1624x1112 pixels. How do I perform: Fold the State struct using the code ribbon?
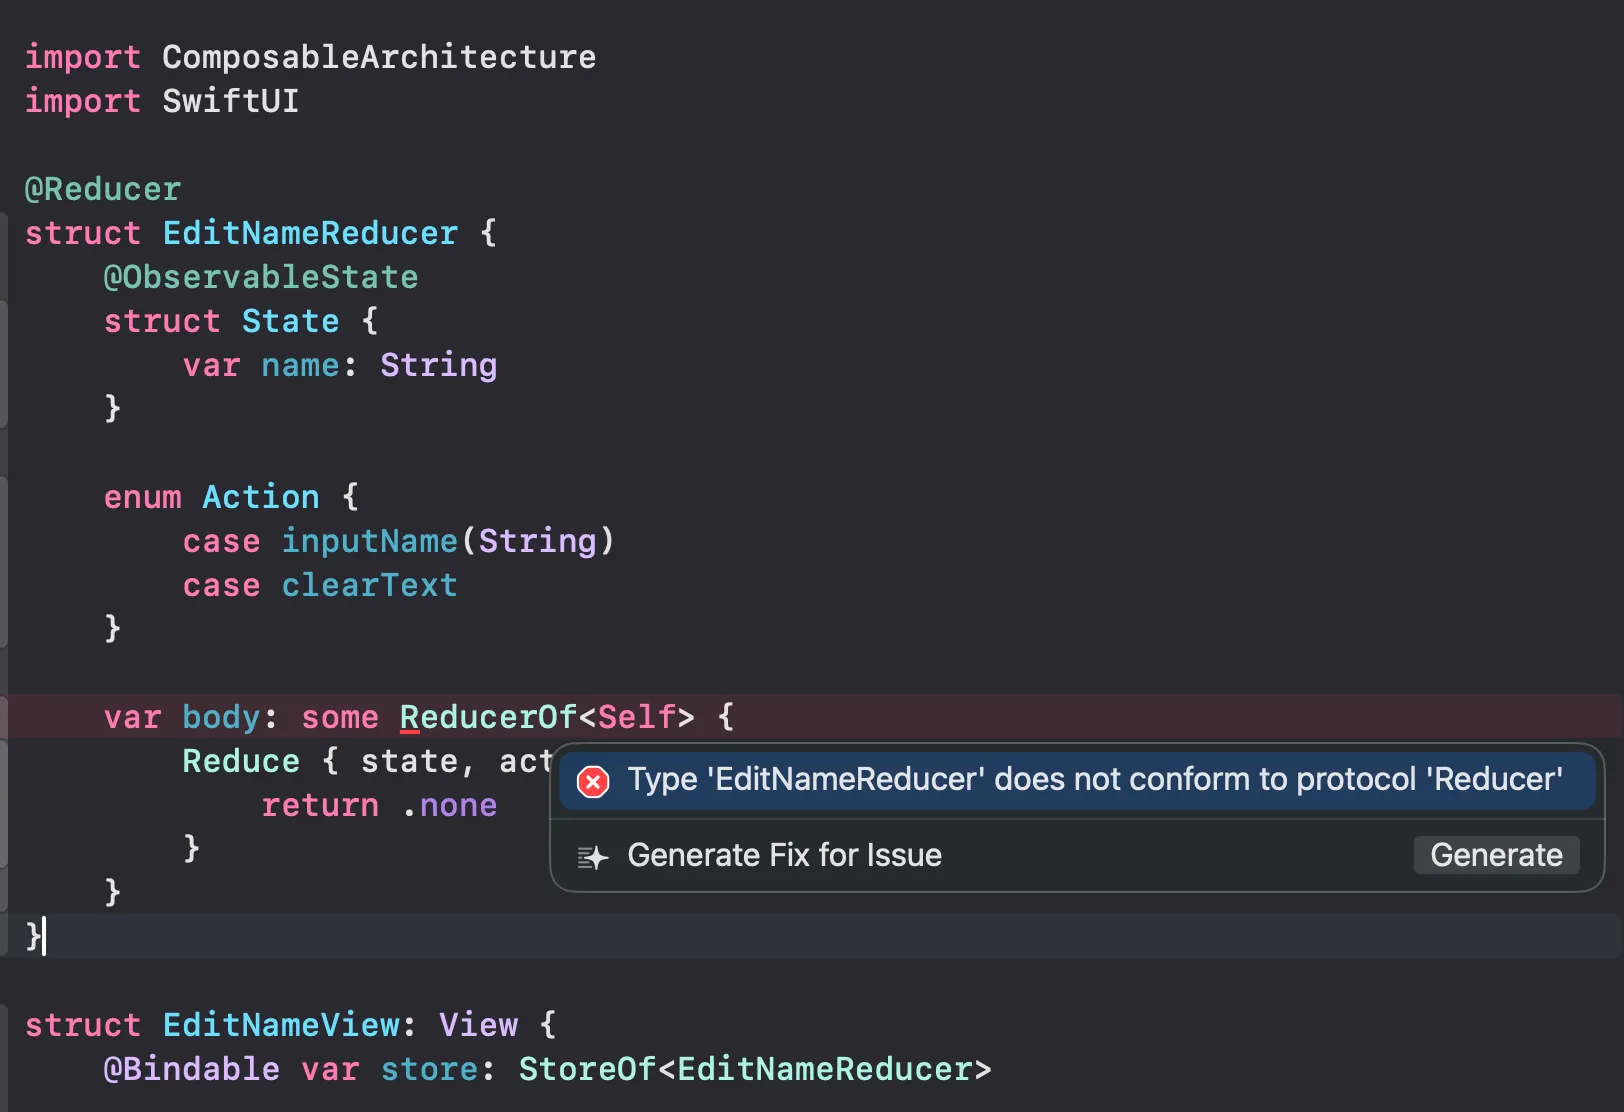point(4,321)
